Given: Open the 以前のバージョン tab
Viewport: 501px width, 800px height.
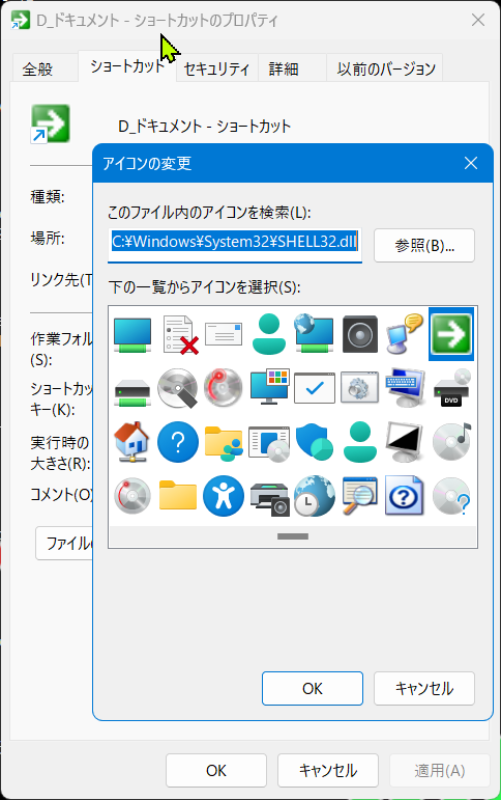Looking at the screenshot, I should [x=386, y=69].
